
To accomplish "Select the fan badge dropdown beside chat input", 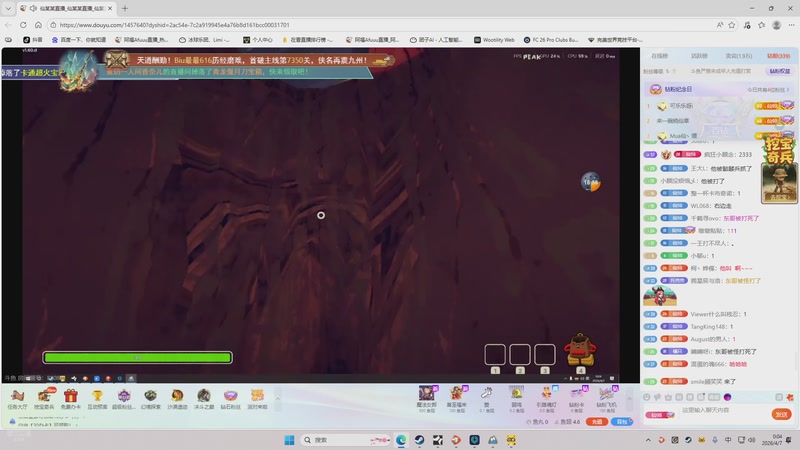I will tap(660, 415).
